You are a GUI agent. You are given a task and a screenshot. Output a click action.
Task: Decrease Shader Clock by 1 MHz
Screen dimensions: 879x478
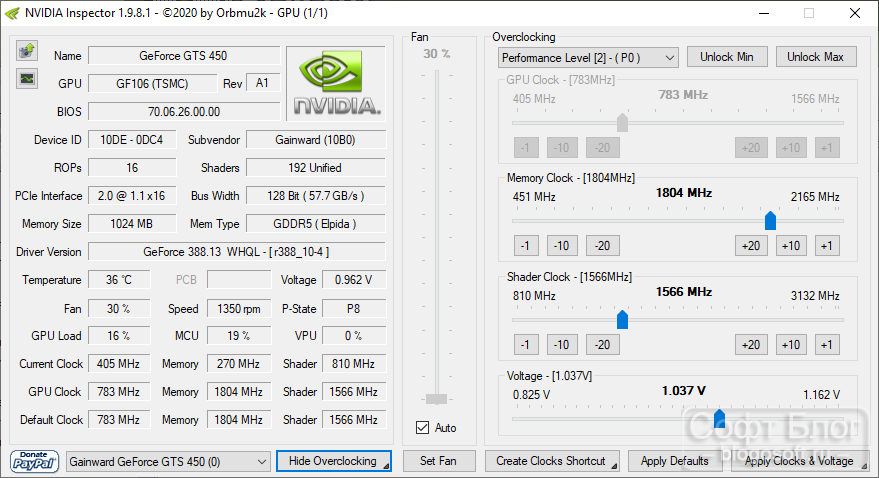525,345
